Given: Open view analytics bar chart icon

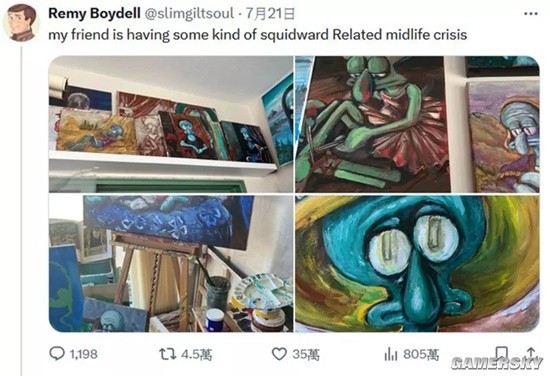Looking at the screenshot, I should 391,354.
